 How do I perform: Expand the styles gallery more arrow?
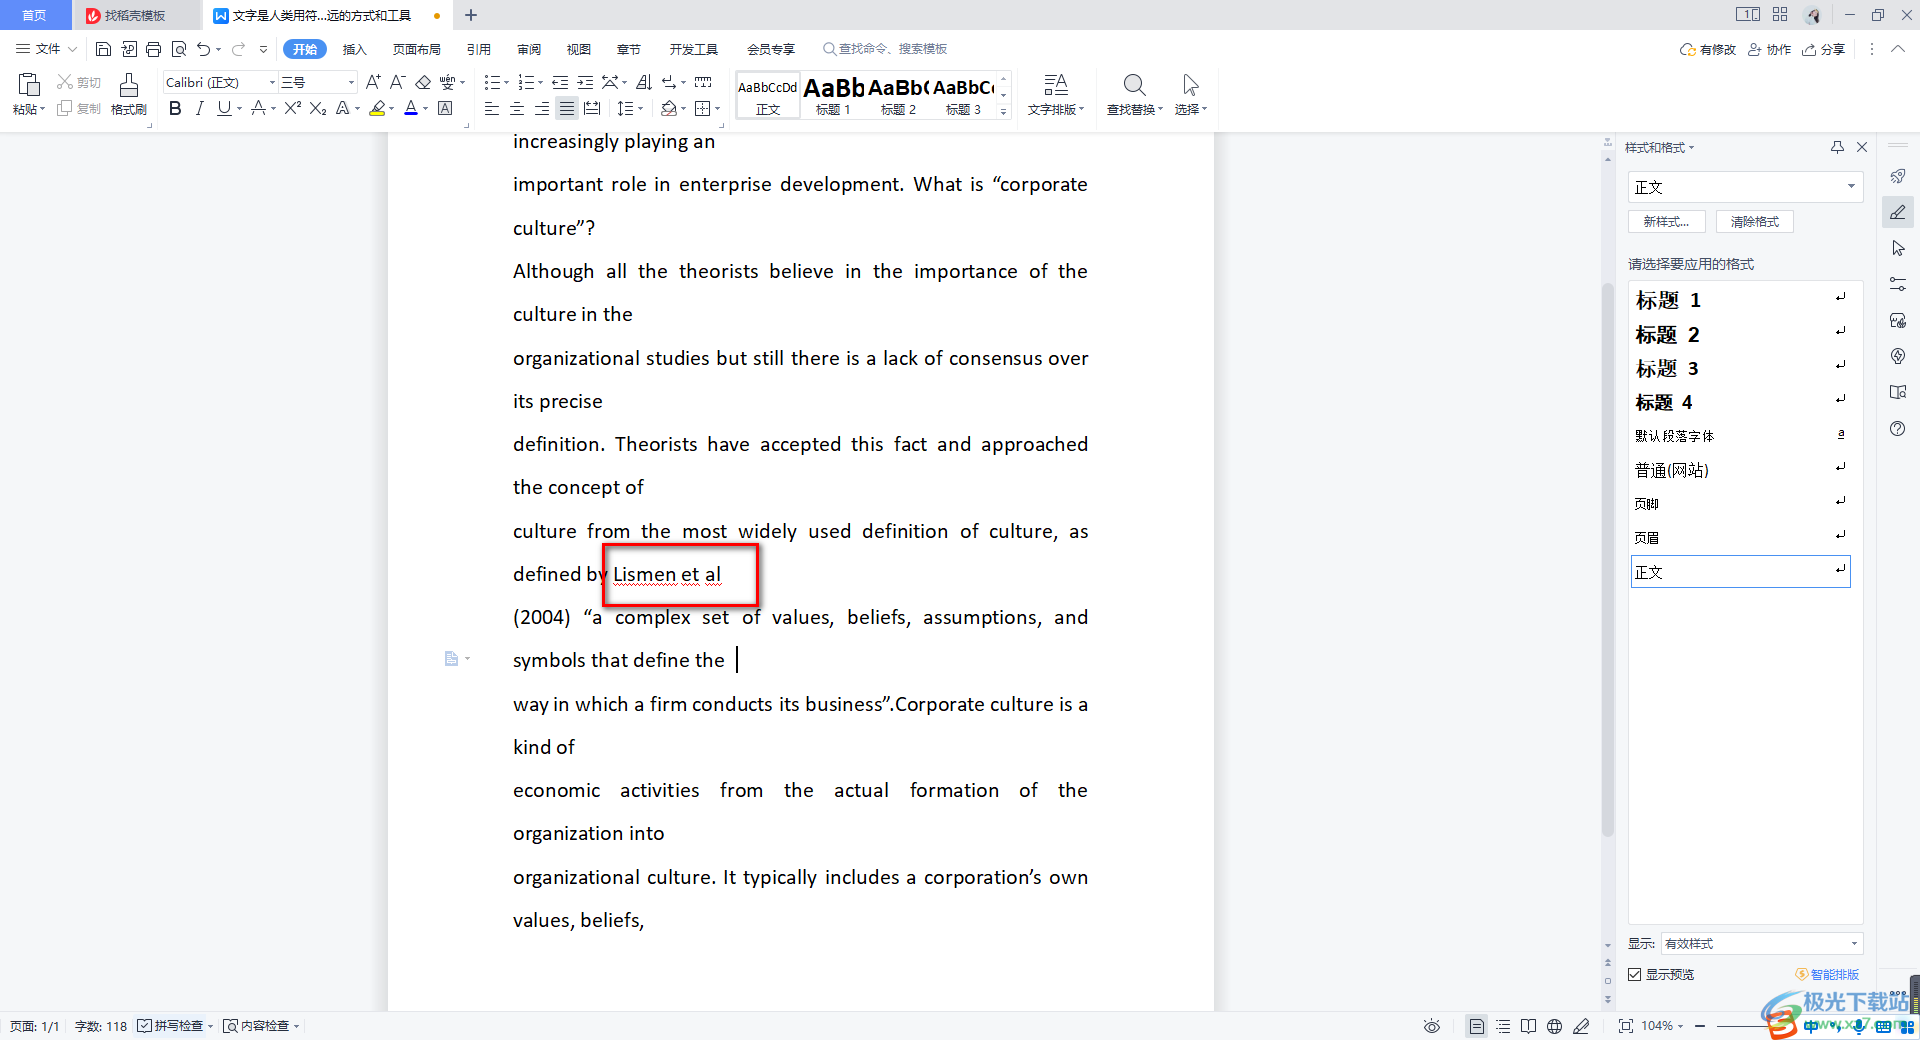[1004, 112]
